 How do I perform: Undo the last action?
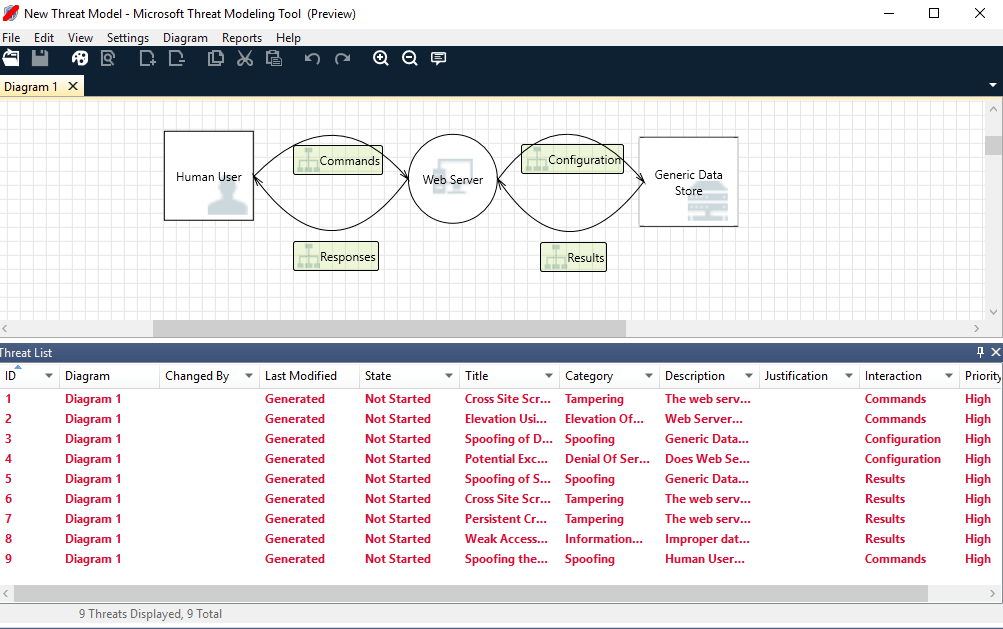pyautogui.click(x=311, y=58)
